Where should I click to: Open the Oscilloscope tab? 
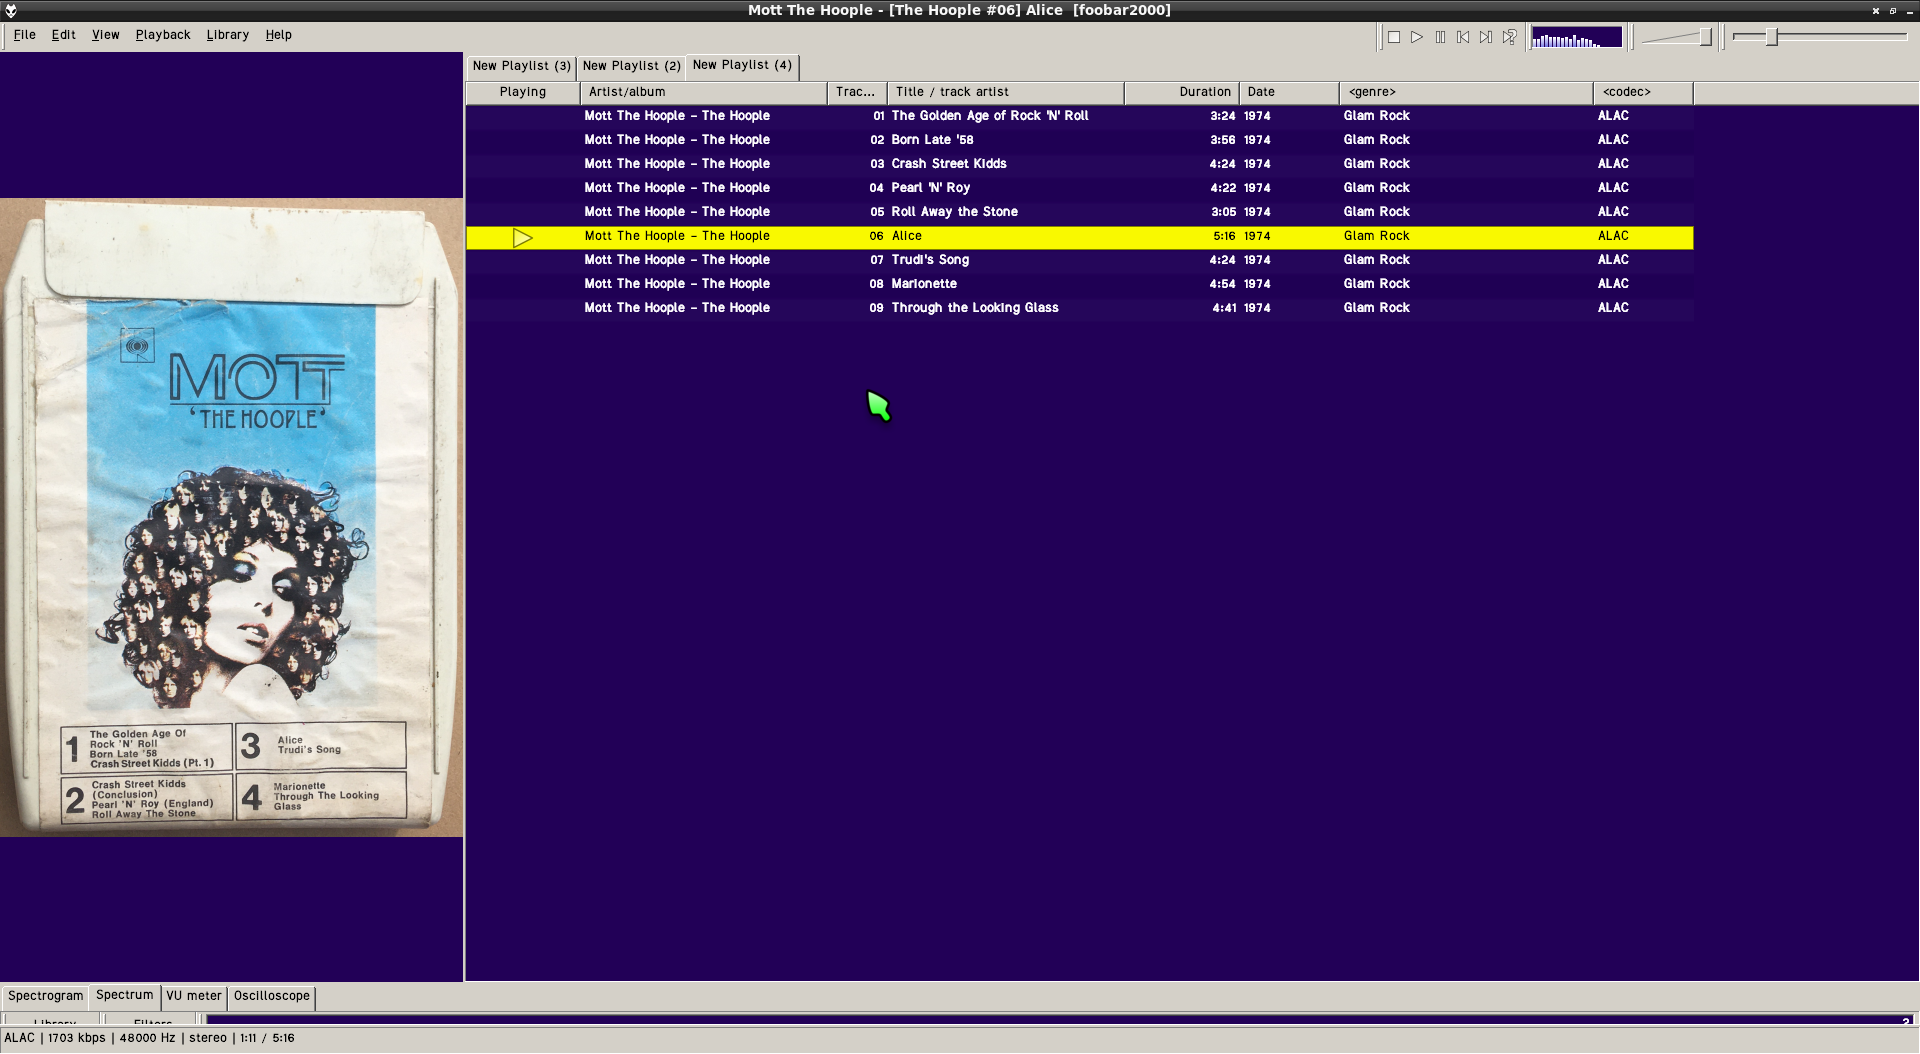(x=272, y=996)
